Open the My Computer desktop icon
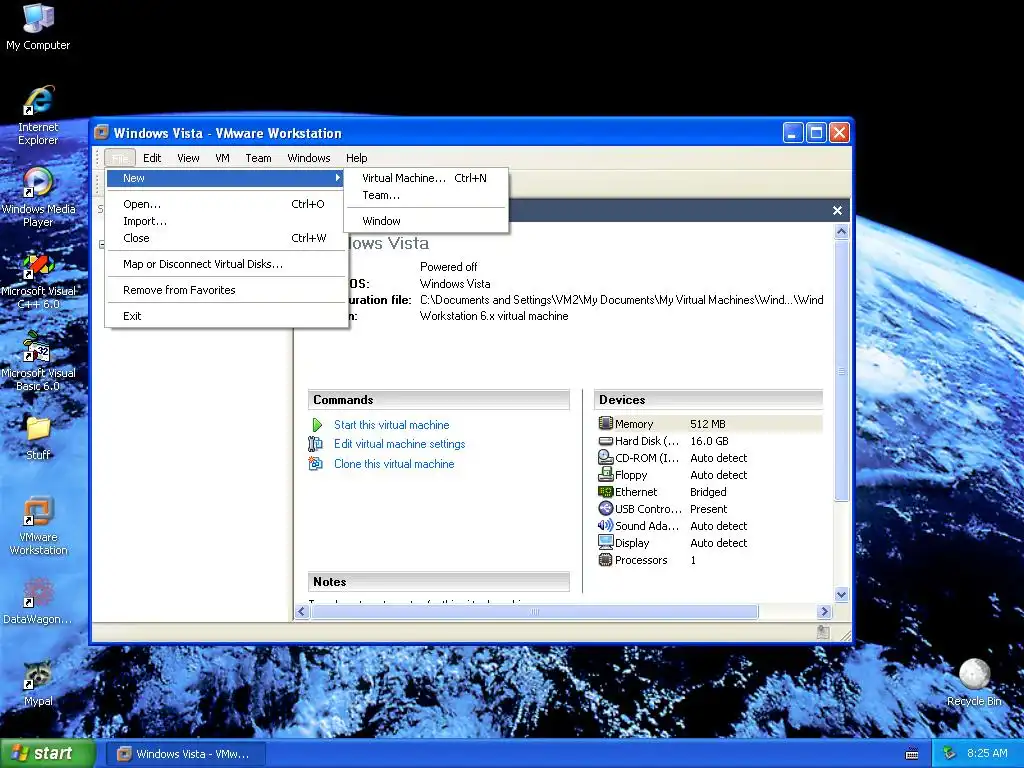The height and width of the screenshot is (768, 1024). (38, 27)
